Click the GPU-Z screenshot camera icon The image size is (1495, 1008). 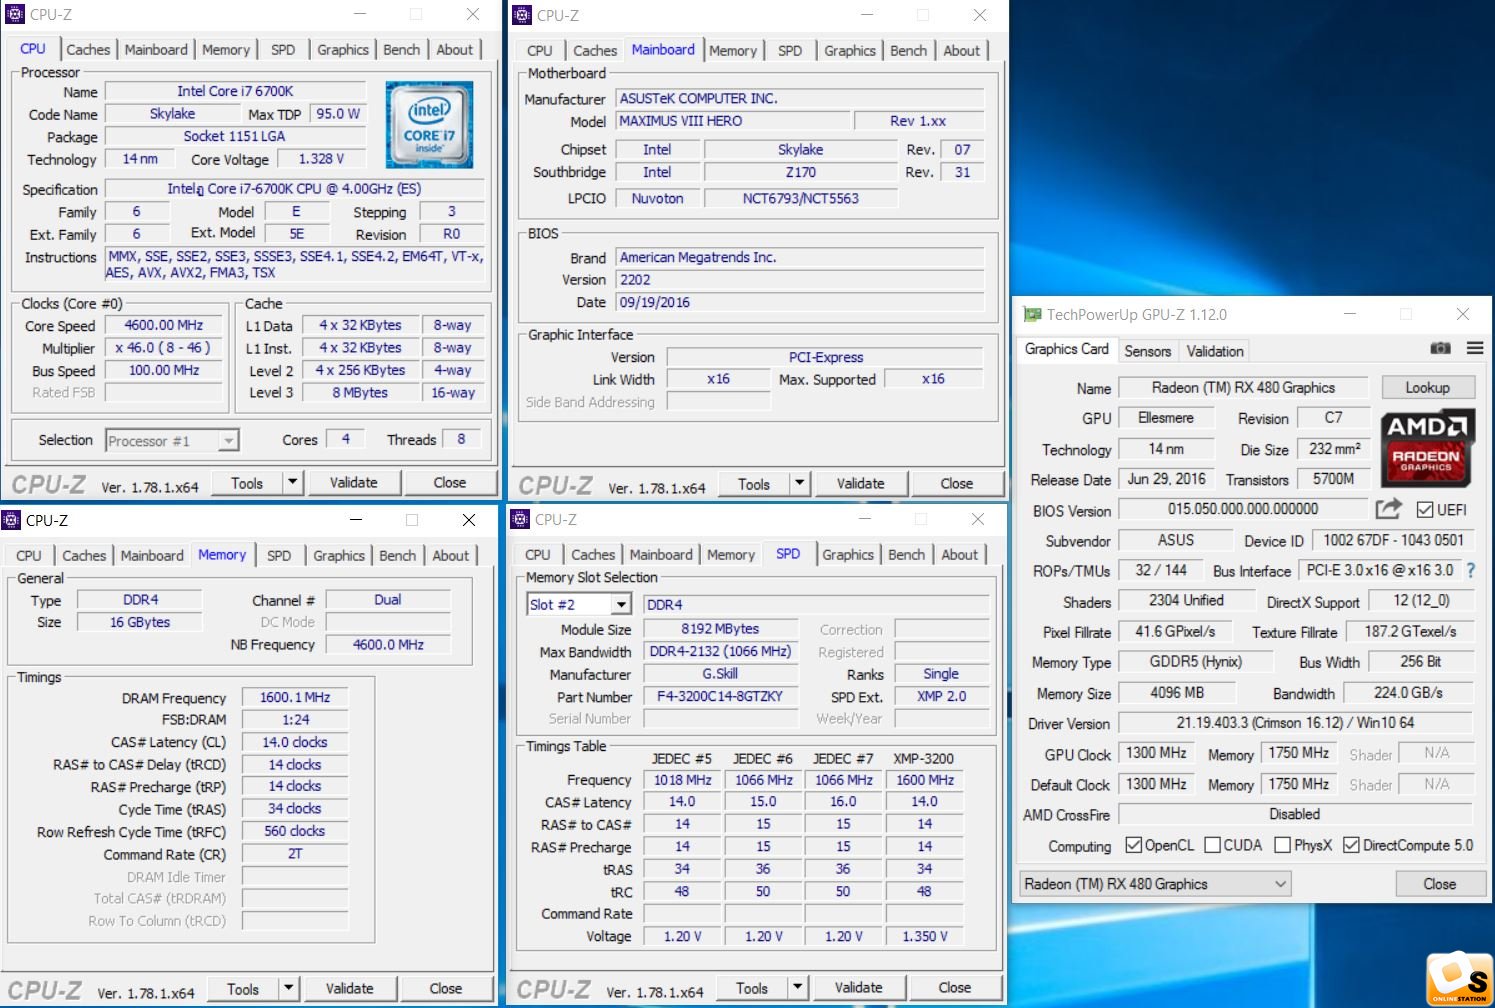coord(1440,349)
